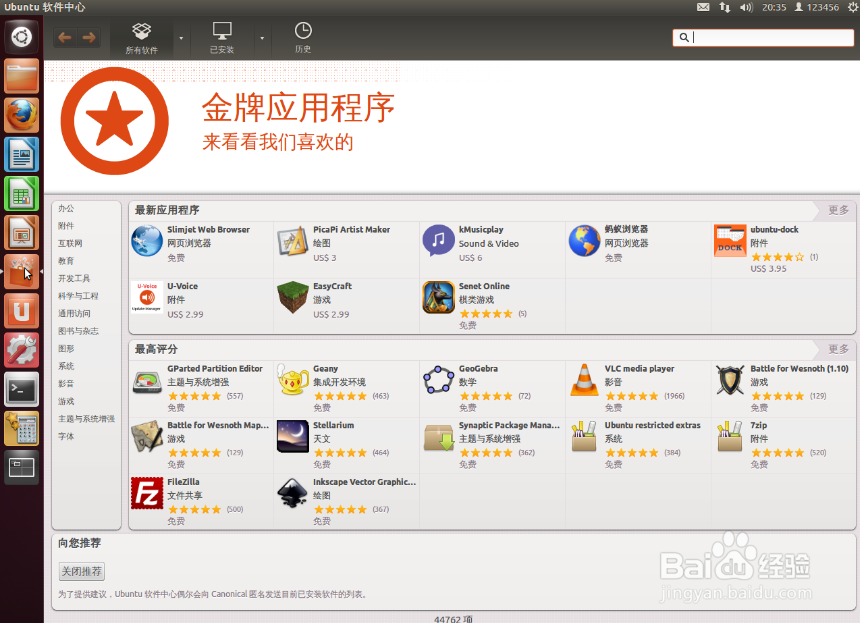Click the Geany icon
This screenshot has height=623, width=860.
(293, 379)
